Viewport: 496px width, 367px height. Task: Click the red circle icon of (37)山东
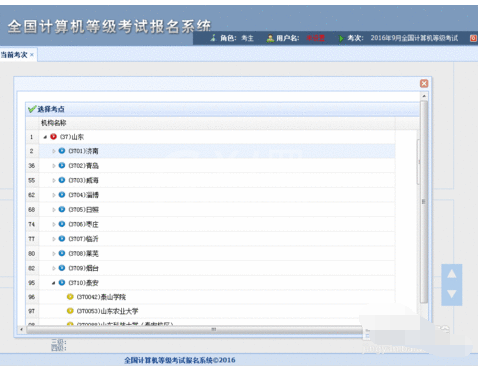53,136
